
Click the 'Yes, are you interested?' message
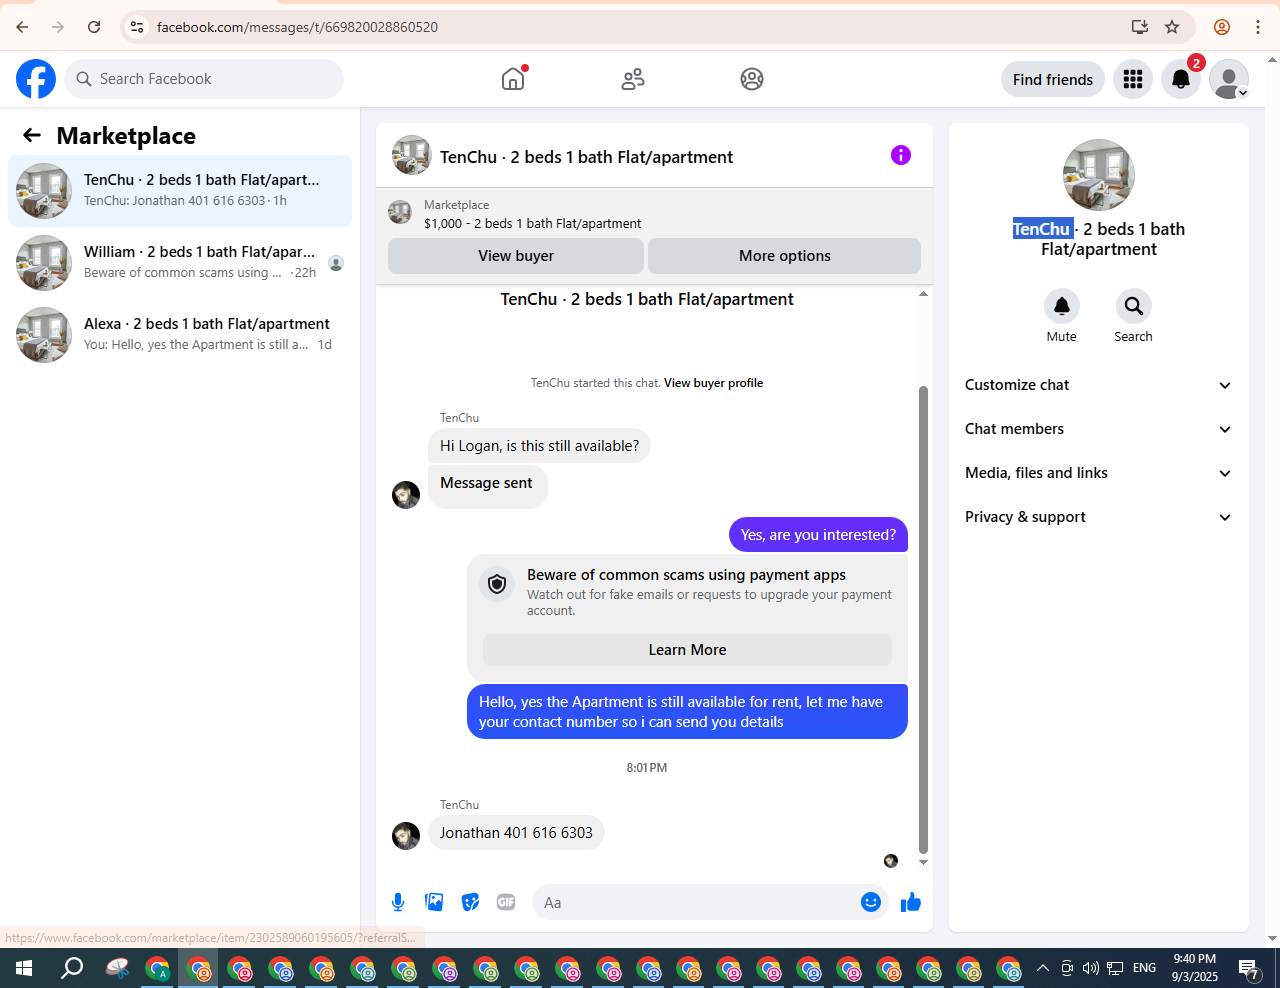pyautogui.click(x=818, y=535)
